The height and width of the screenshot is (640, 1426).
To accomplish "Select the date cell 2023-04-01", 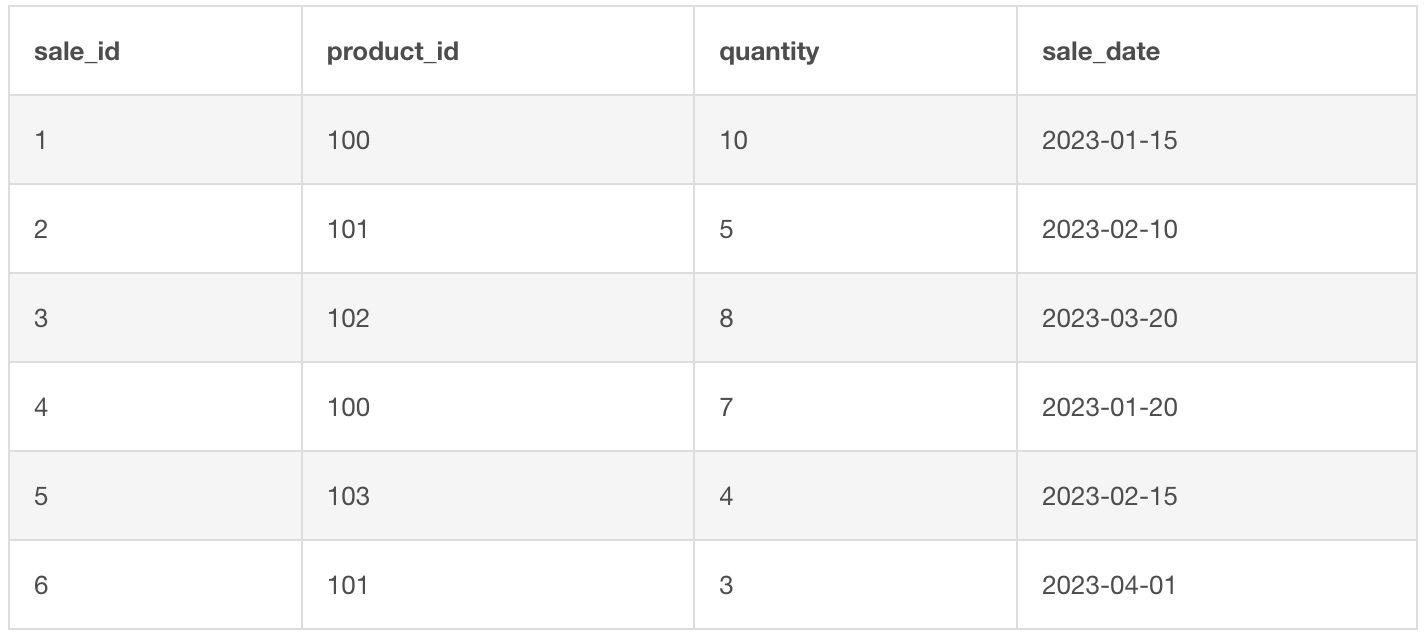I will click(1109, 586).
